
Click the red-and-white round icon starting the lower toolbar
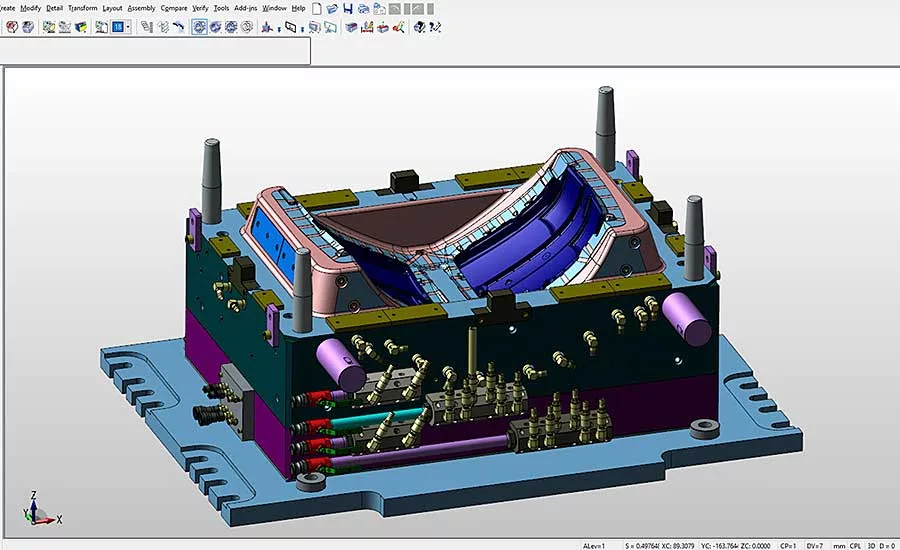[12, 27]
